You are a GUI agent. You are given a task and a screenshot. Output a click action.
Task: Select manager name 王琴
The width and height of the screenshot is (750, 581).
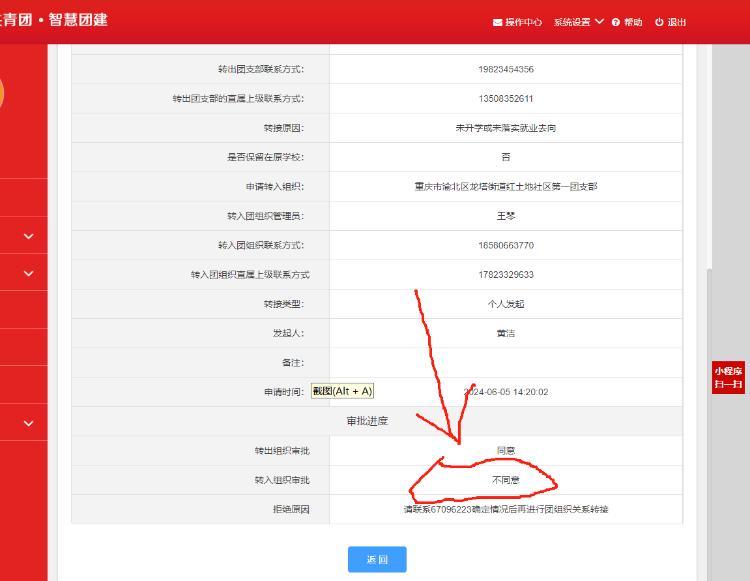pos(506,216)
